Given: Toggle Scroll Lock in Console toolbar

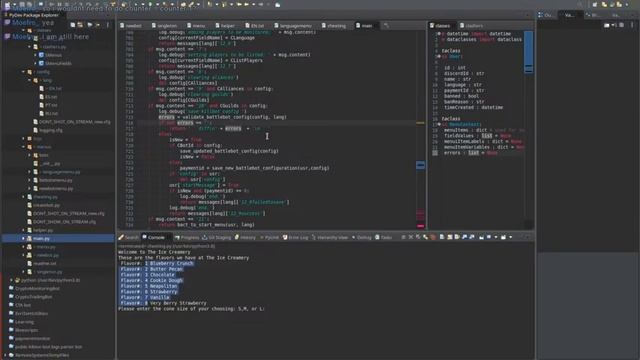Looking at the screenshot, I should point(450,237).
